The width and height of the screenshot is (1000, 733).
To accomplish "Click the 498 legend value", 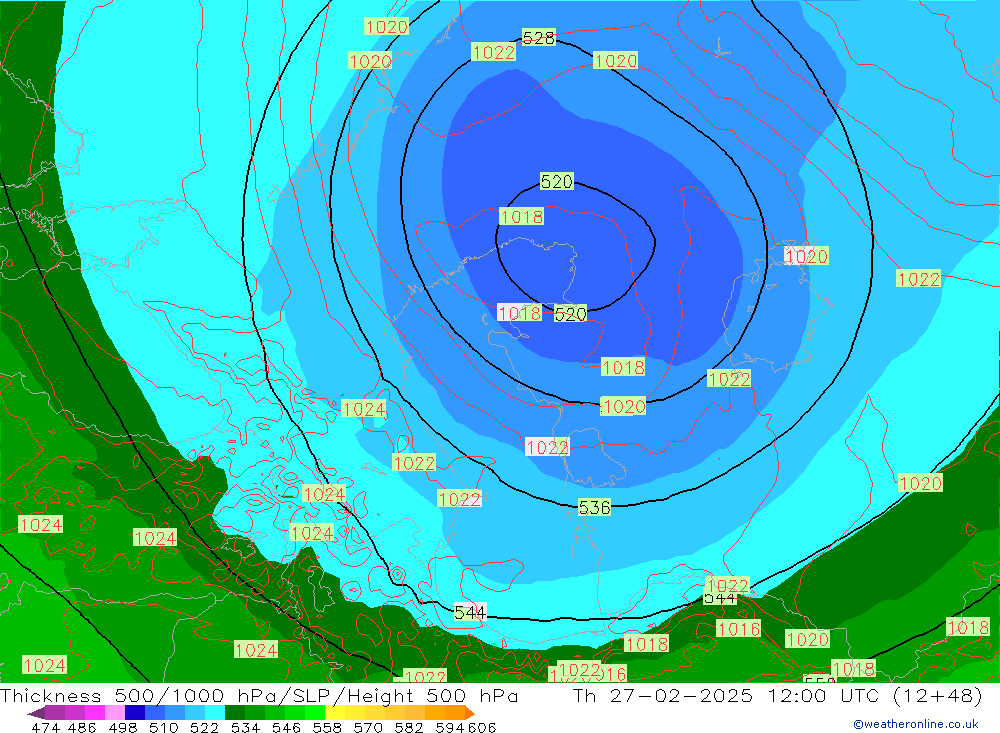I will 122,727.
